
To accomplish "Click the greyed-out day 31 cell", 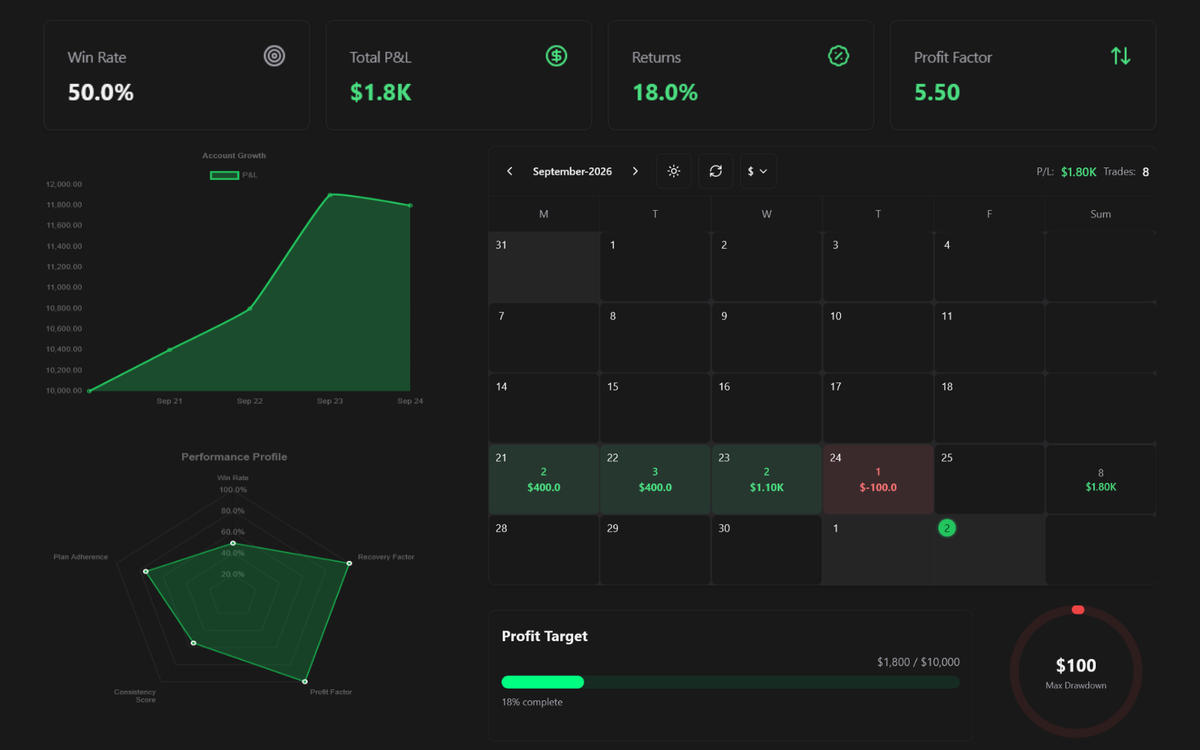I will click(x=544, y=267).
